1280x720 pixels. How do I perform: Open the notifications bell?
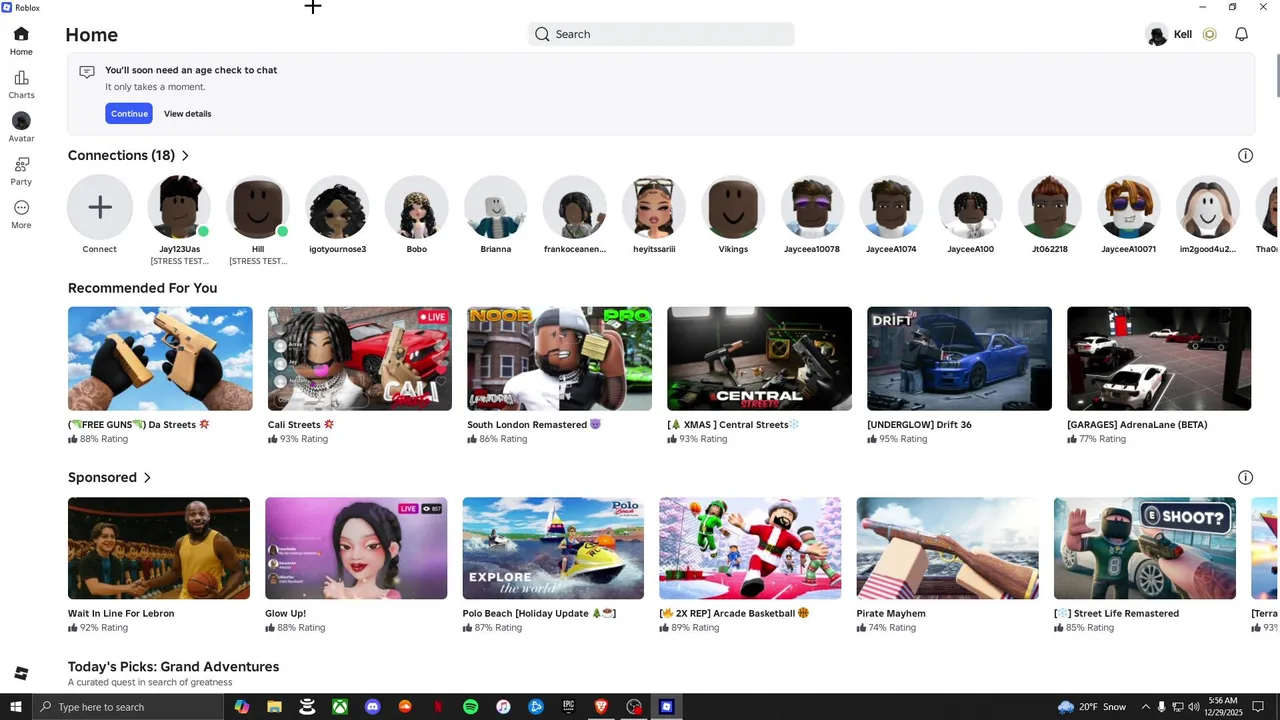click(1241, 34)
